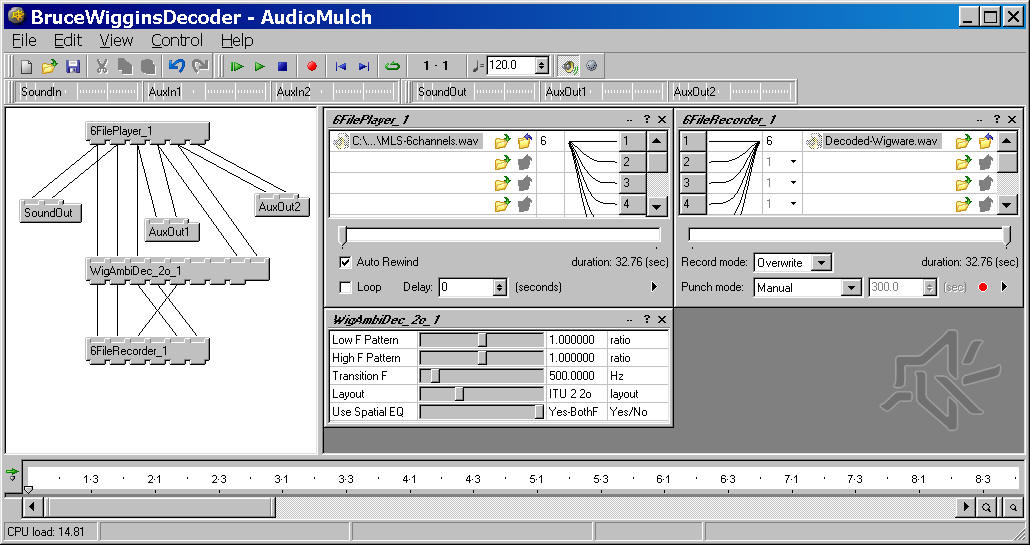This screenshot has width=1030, height=545.
Task: Open the View menu
Action: tap(116, 41)
